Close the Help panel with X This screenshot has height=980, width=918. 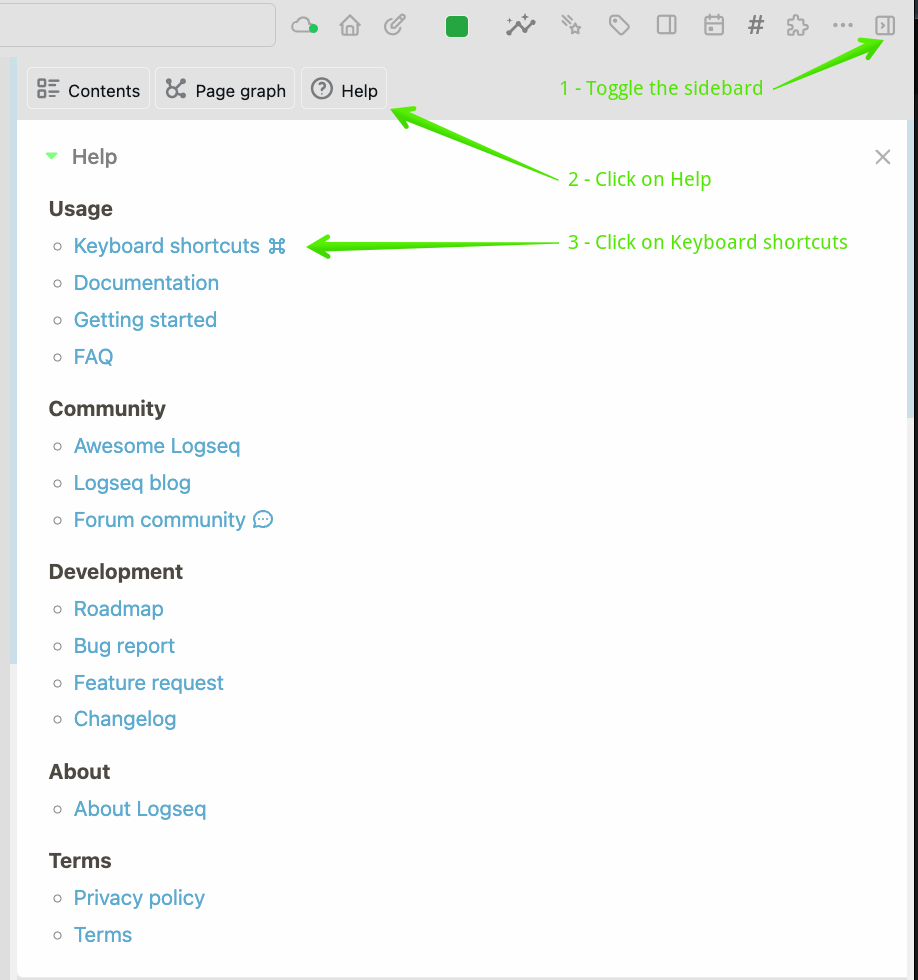[x=882, y=157]
